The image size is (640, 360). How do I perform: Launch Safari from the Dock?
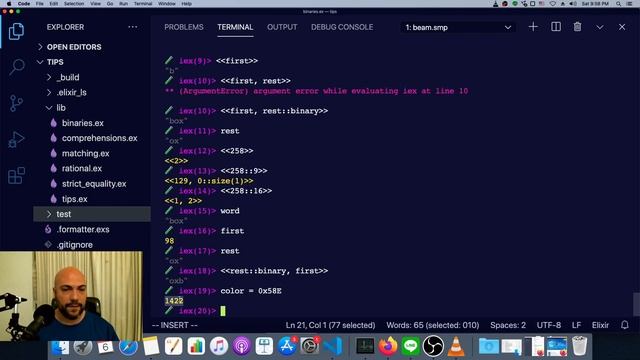(x=128, y=347)
